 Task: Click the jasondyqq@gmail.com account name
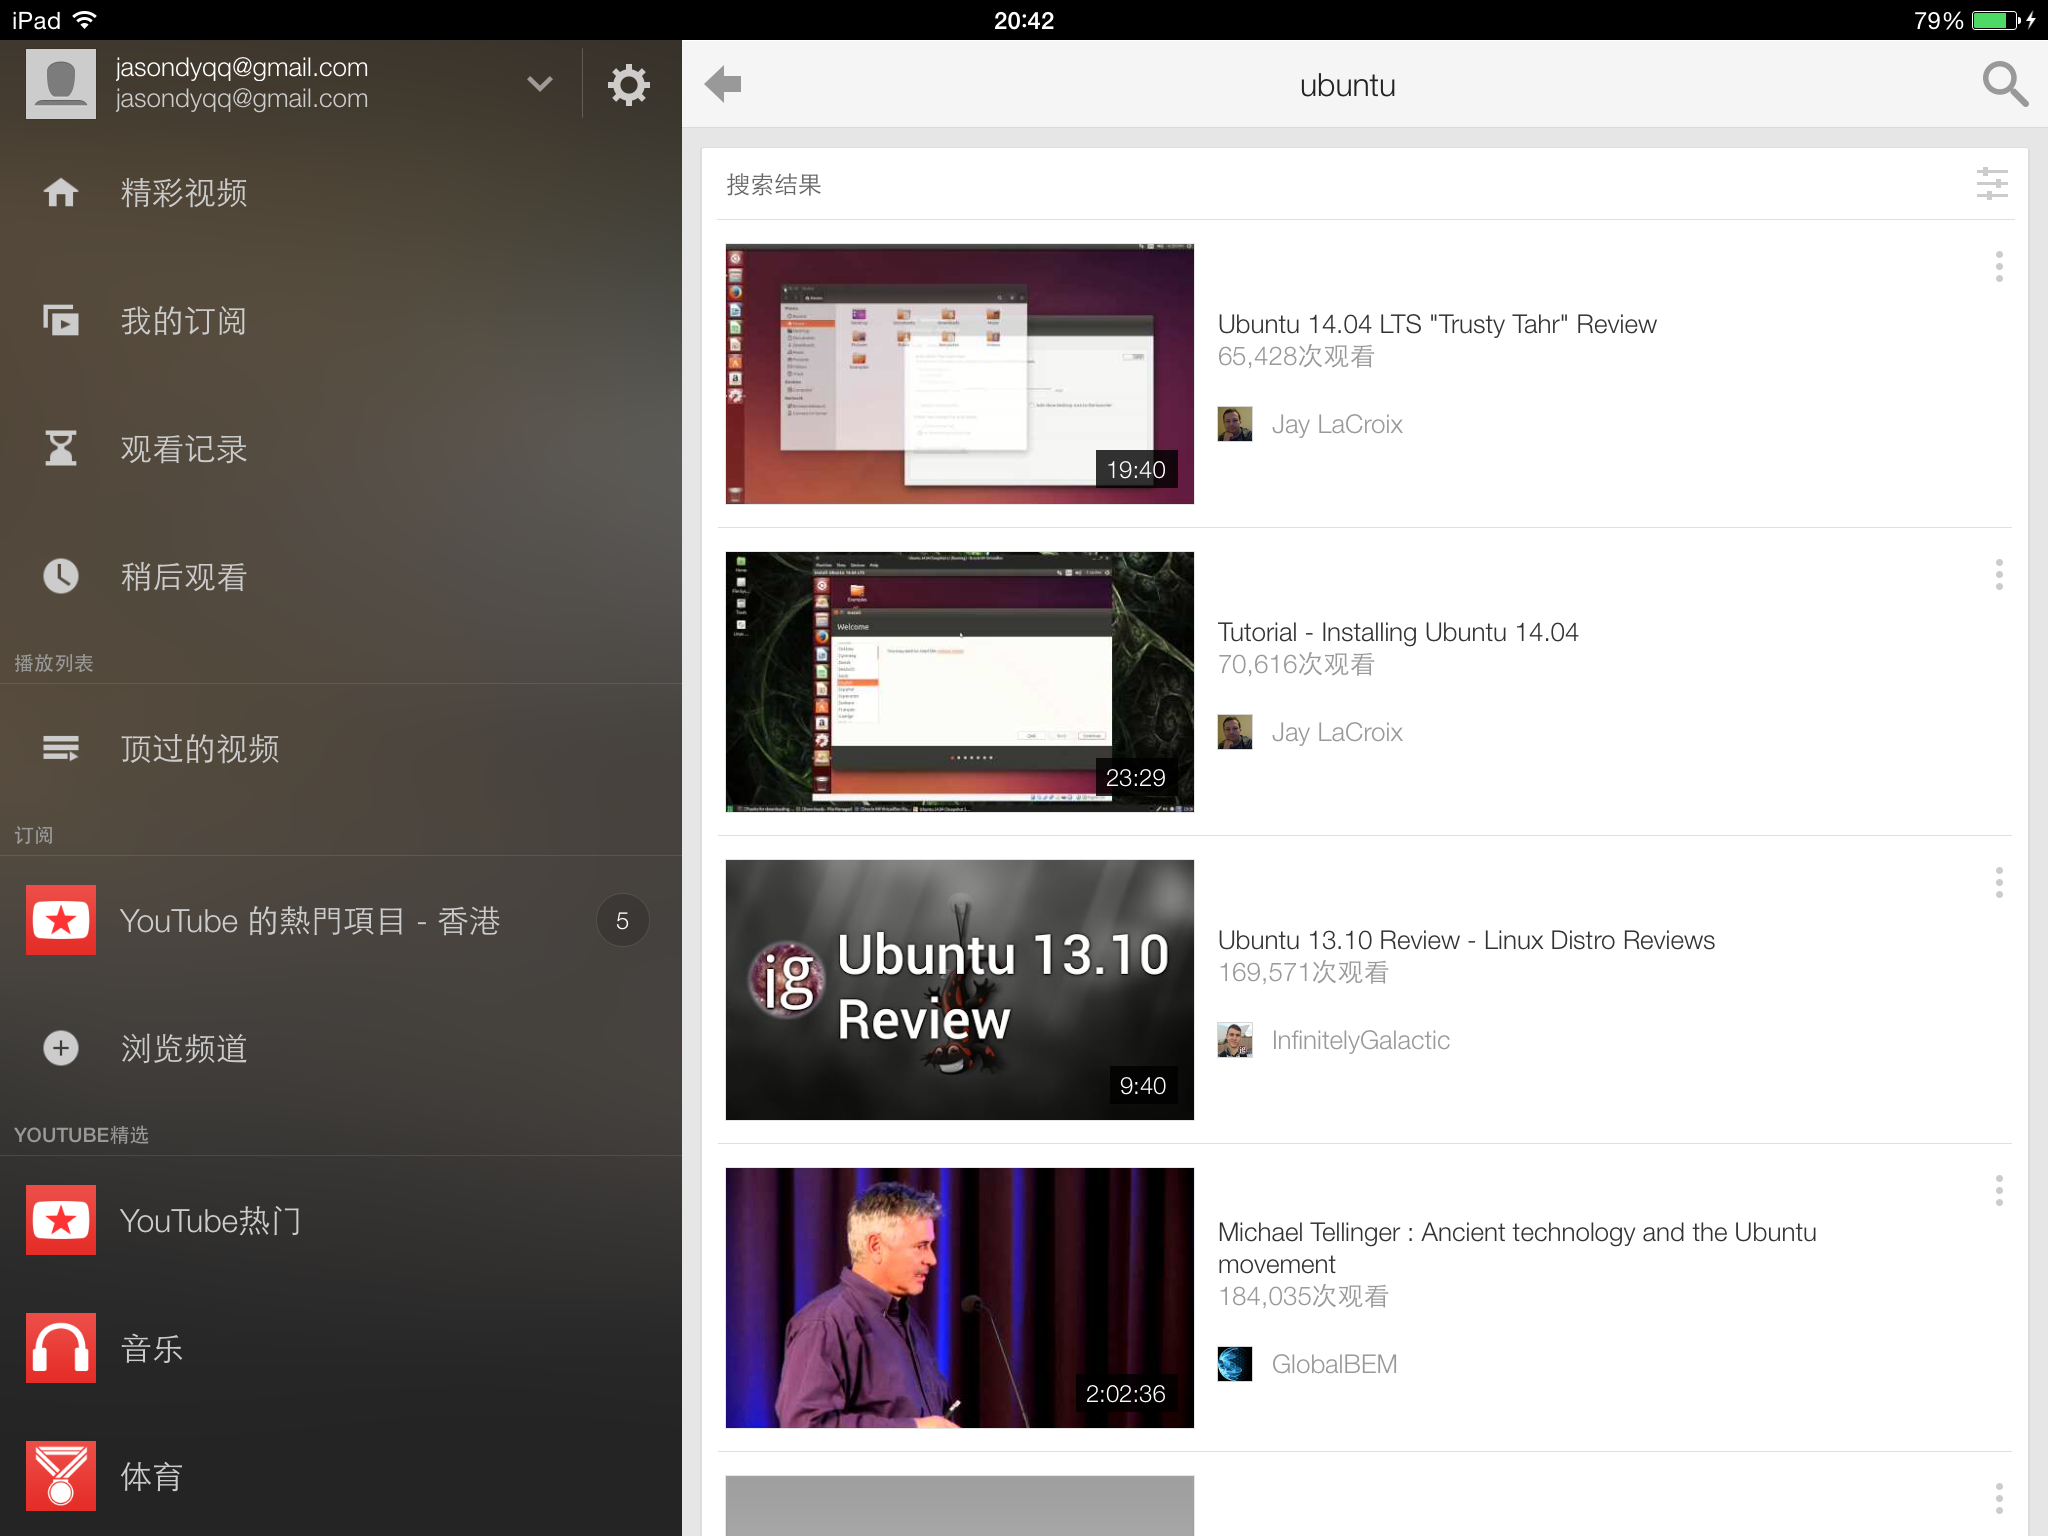click(241, 67)
